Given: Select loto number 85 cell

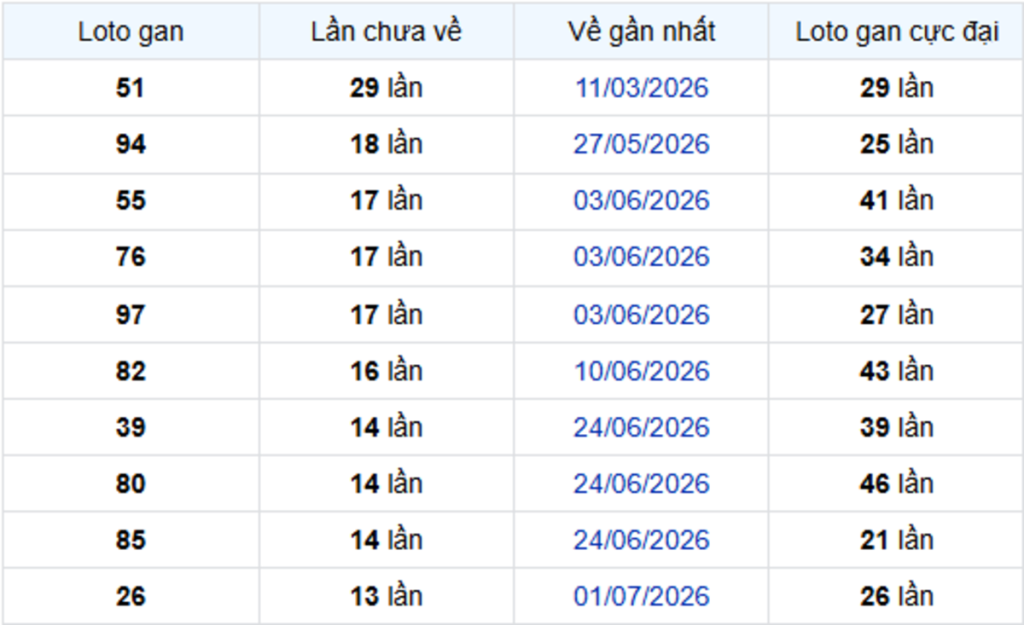Looking at the screenshot, I should (x=131, y=539).
